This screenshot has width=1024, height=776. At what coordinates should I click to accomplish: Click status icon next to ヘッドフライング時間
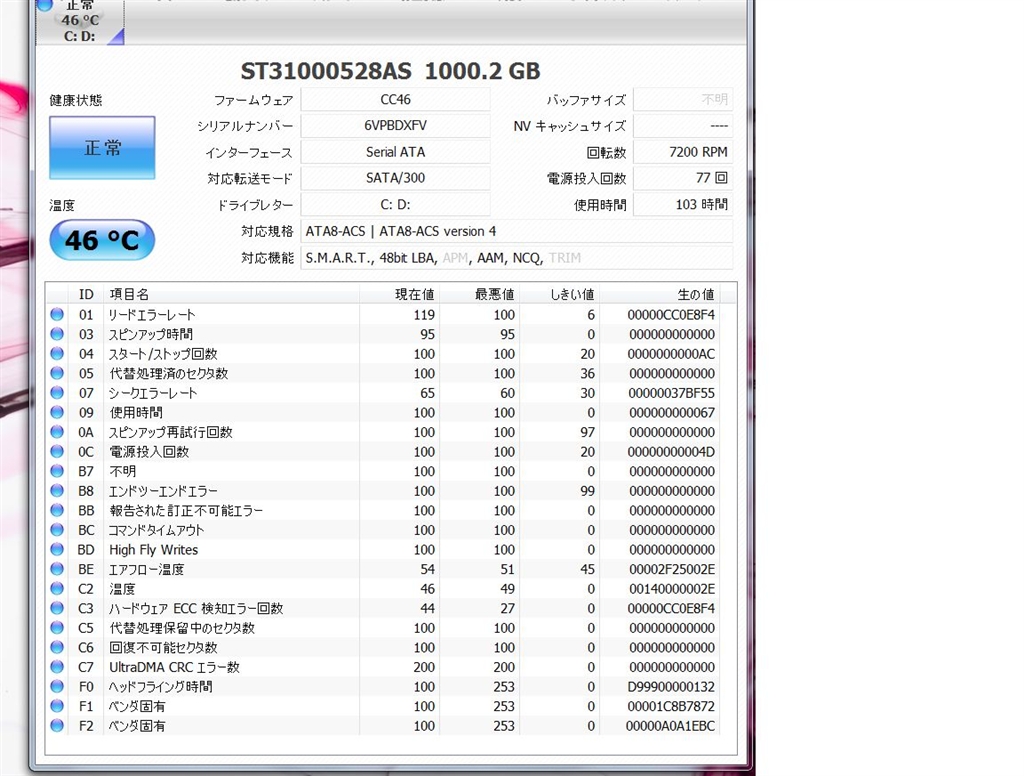click(x=57, y=687)
